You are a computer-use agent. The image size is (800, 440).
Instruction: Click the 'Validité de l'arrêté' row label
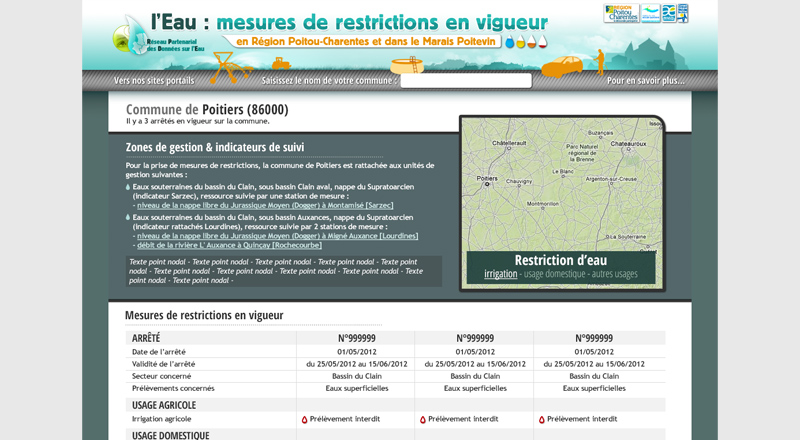click(163, 364)
